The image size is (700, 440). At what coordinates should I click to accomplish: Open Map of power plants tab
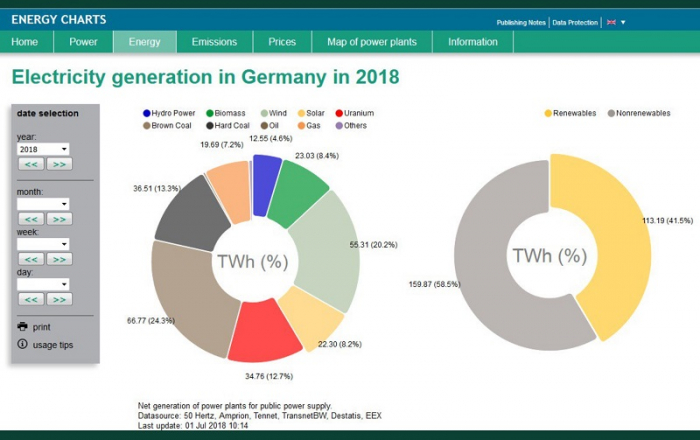pyautogui.click(x=372, y=42)
